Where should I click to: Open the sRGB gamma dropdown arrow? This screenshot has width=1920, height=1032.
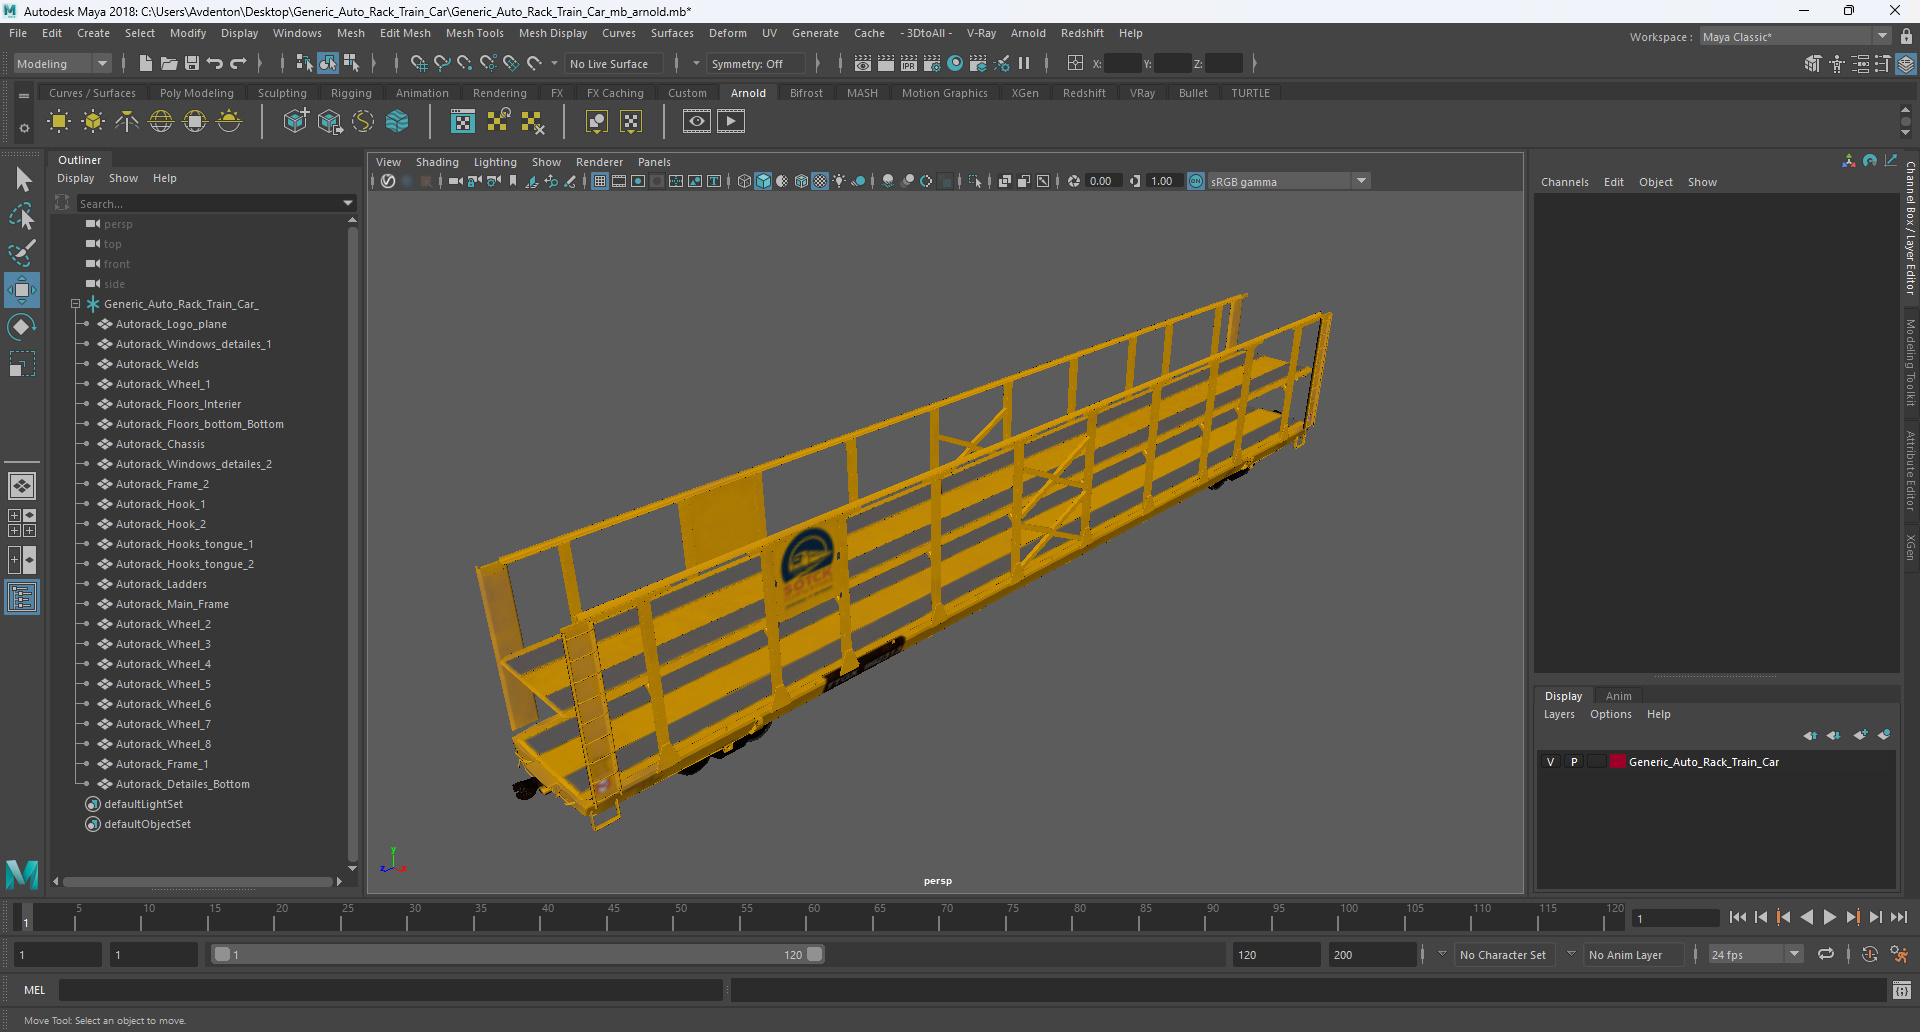click(x=1361, y=181)
